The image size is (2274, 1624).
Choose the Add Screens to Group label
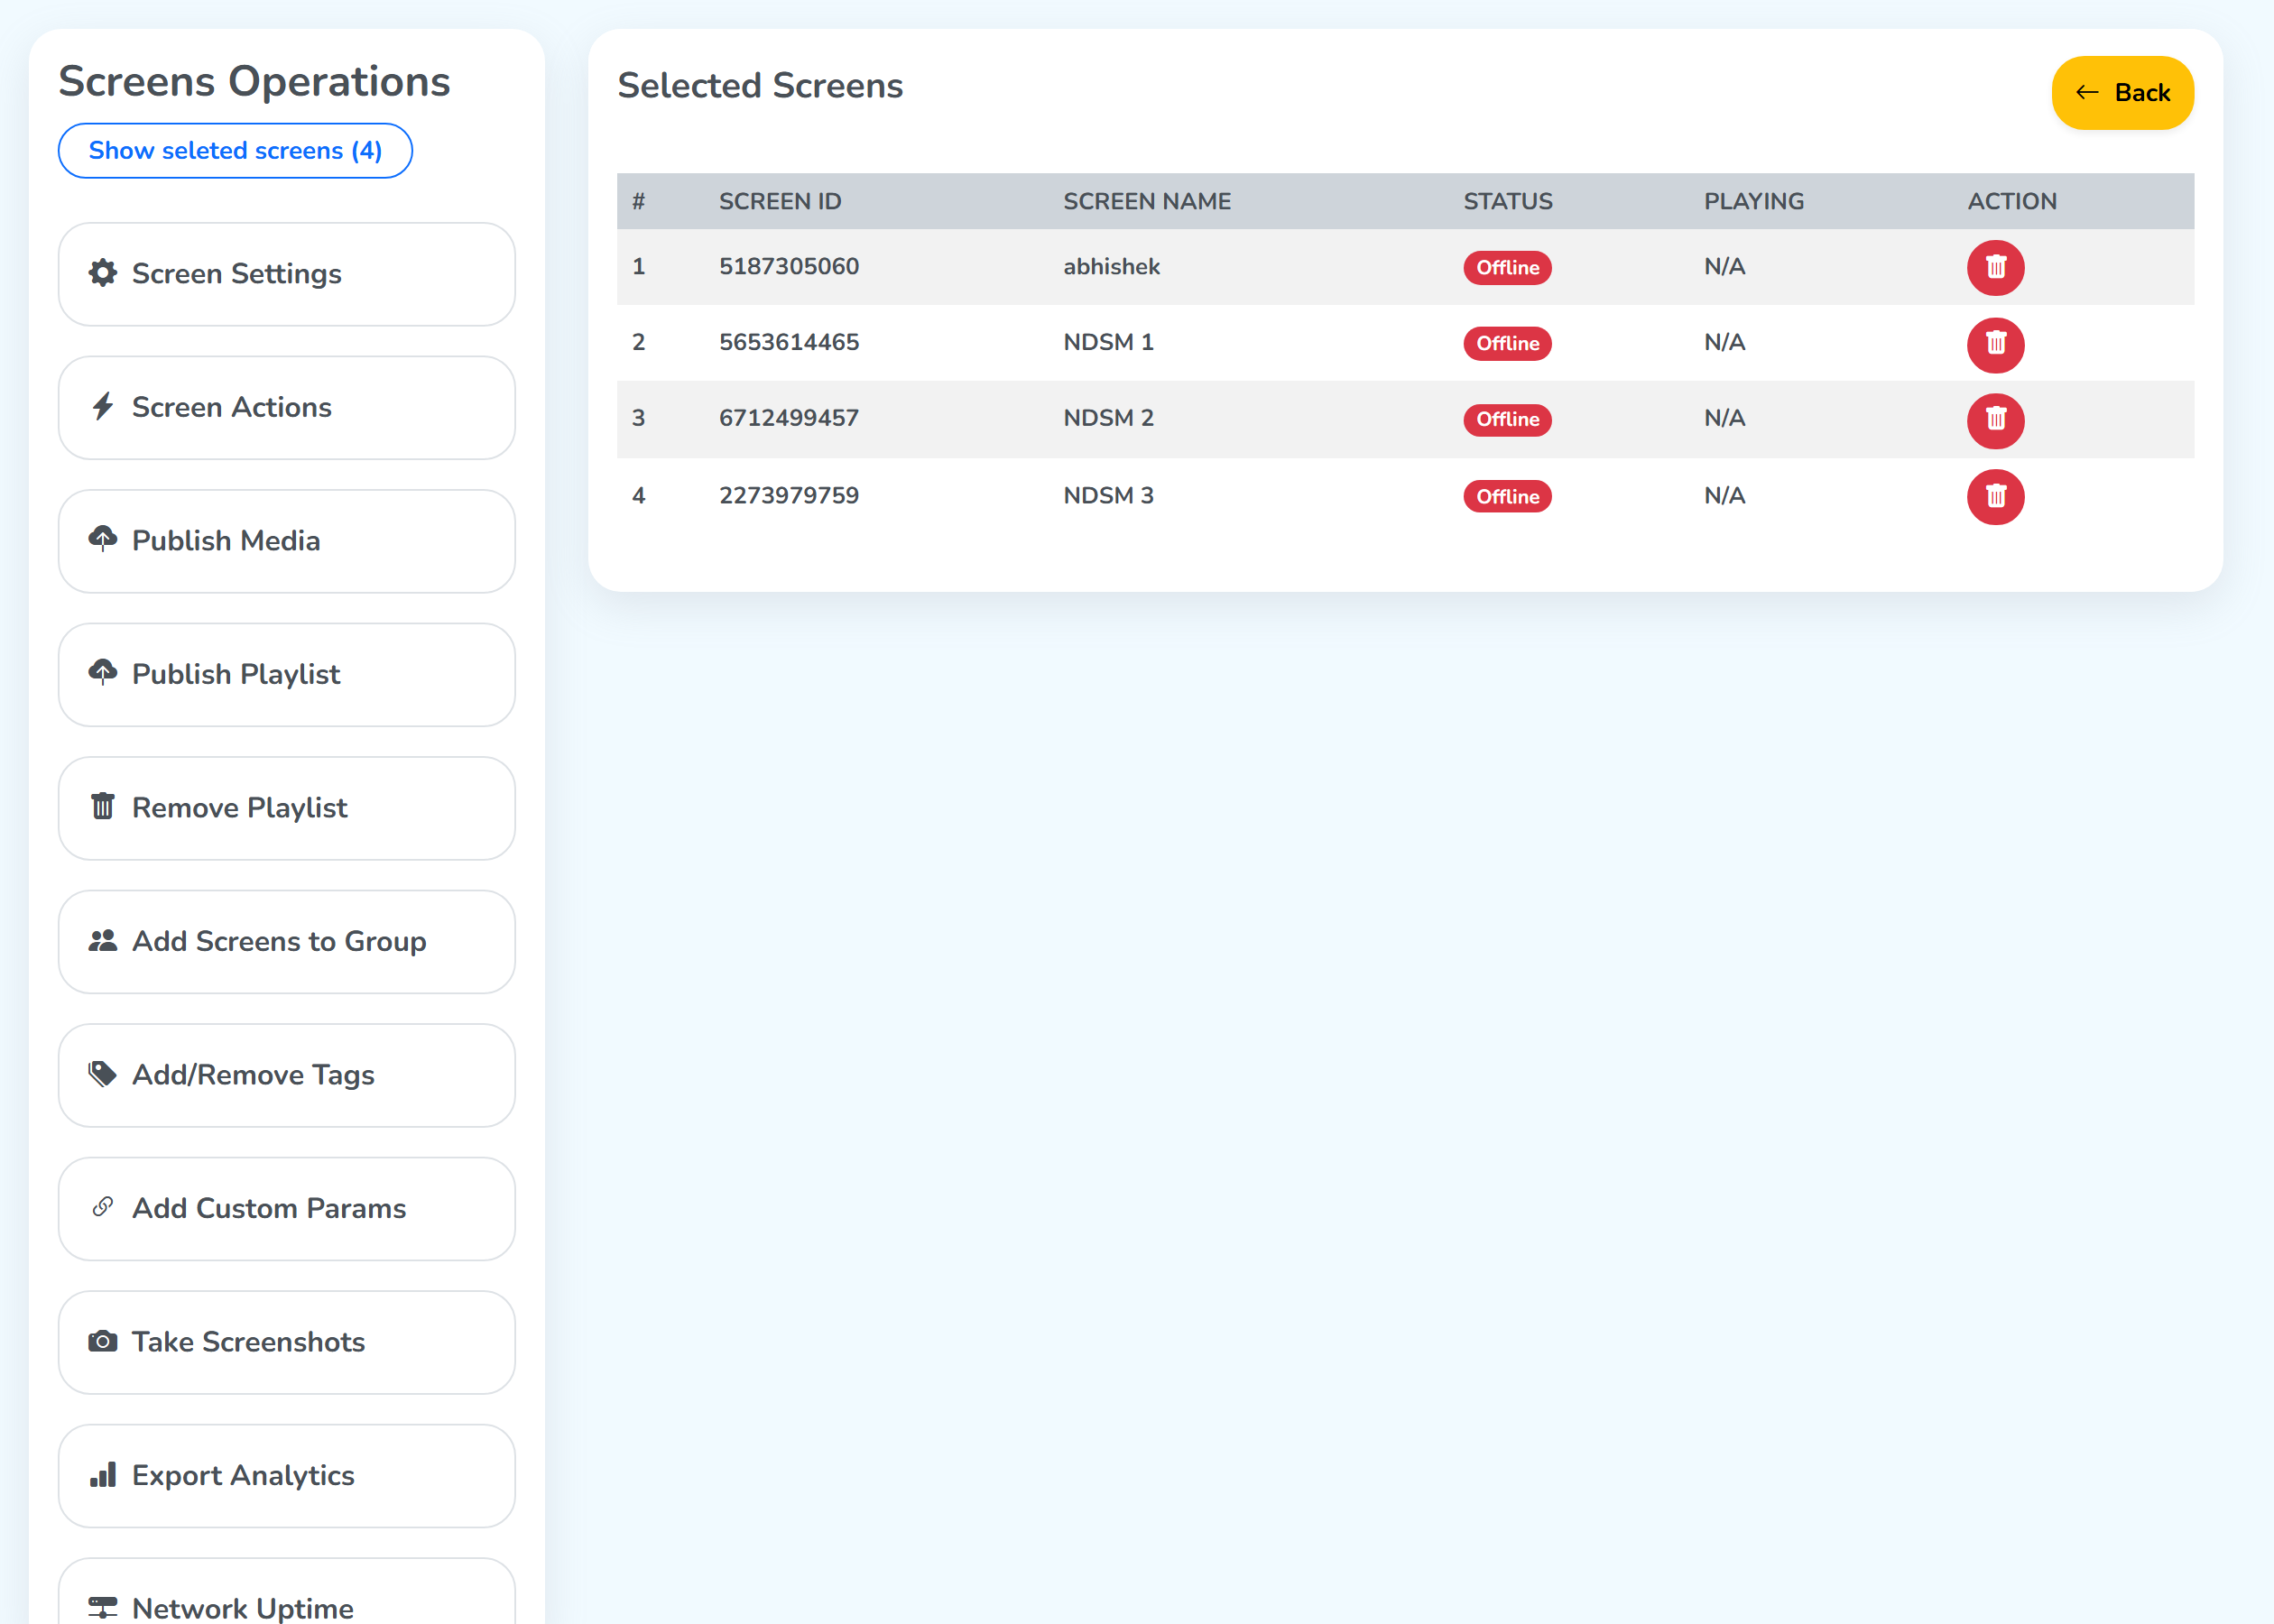click(x=280, y=941)
